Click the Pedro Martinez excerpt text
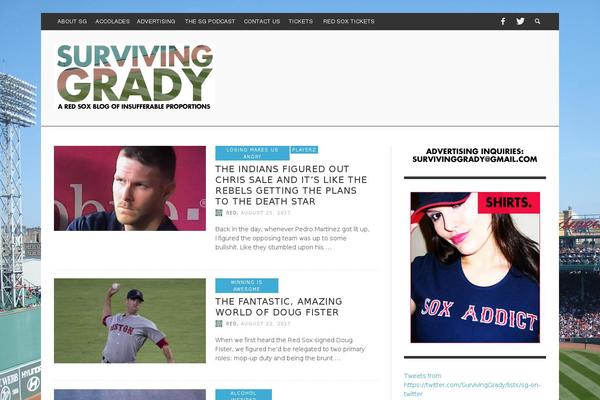Screen dimensions: 600x400 [x=292, y=238]
